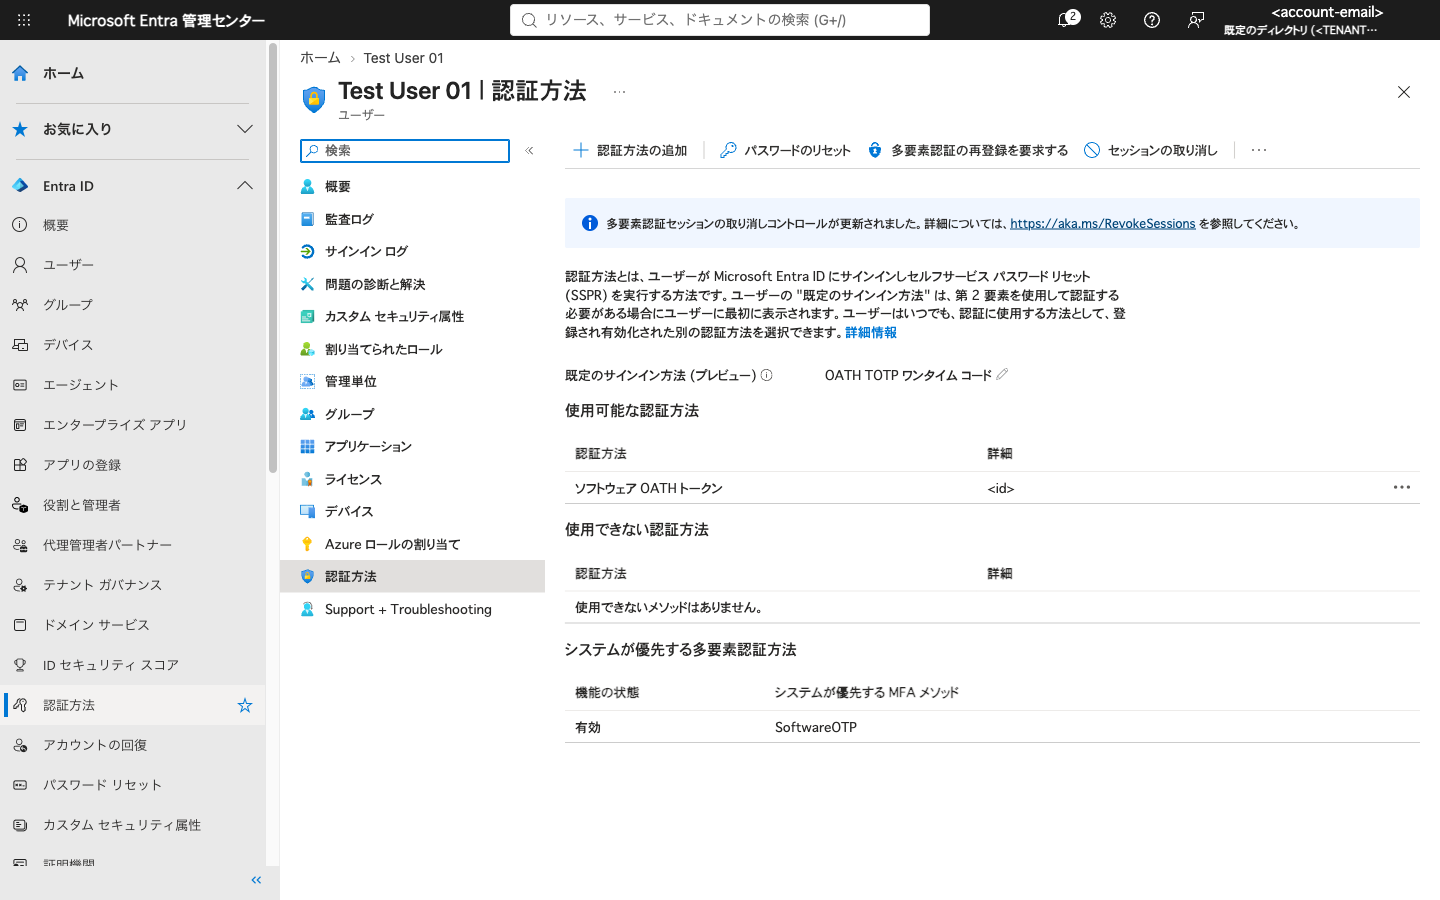Viewport: 1440px width, 900px height.
Task: Click the info icon beside 既定のサインイン方法
Action: 767,376
